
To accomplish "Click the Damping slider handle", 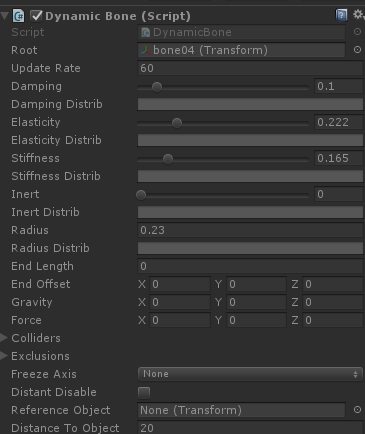I will [157, 87].
